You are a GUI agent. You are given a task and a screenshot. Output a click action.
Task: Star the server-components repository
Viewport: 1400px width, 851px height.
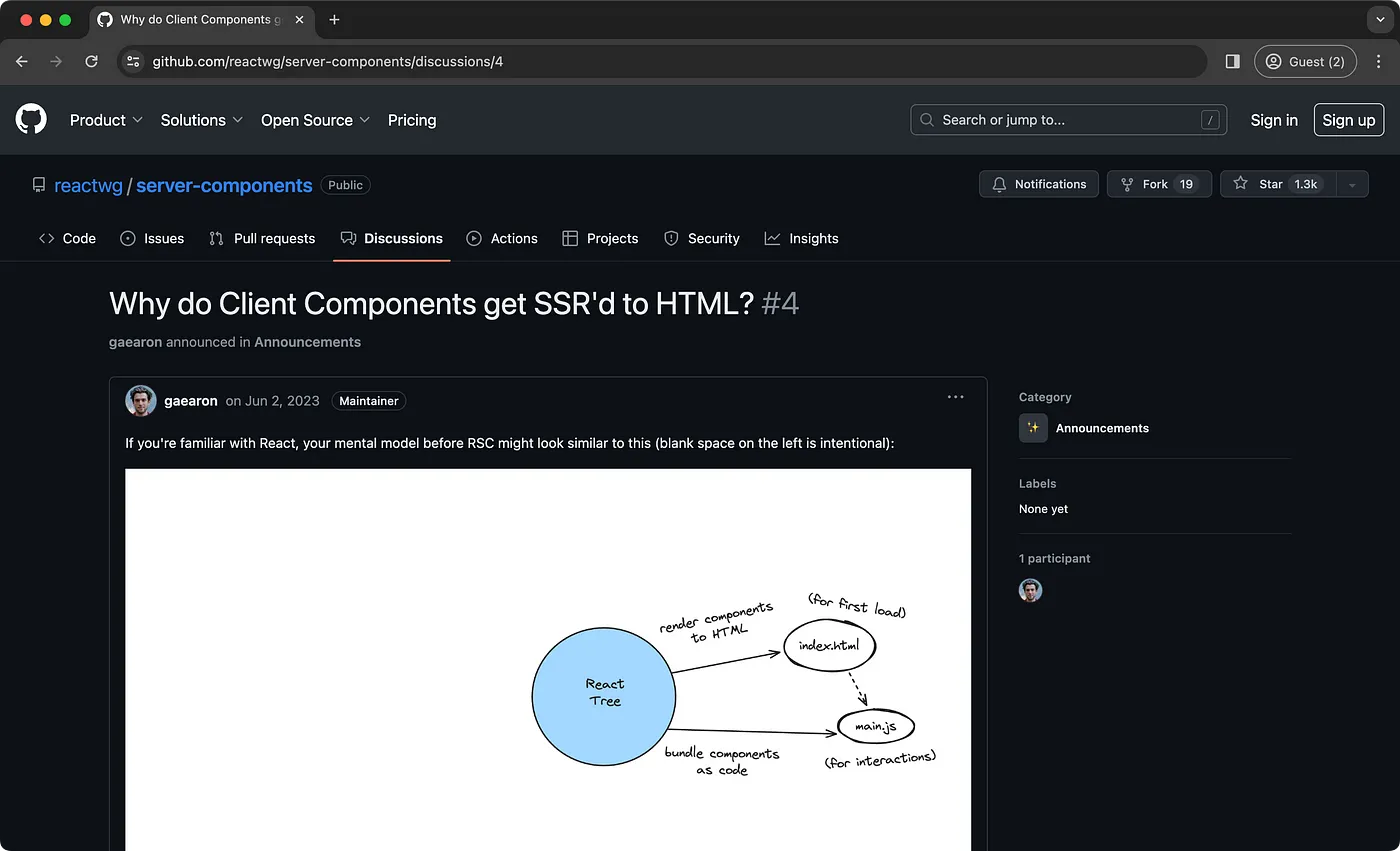point(1269,184)
